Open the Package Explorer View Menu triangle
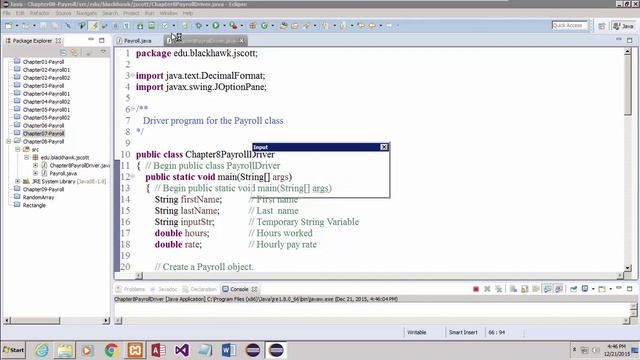Image resolution: width=640 pixels, height=360 pixels. [103, 52]
